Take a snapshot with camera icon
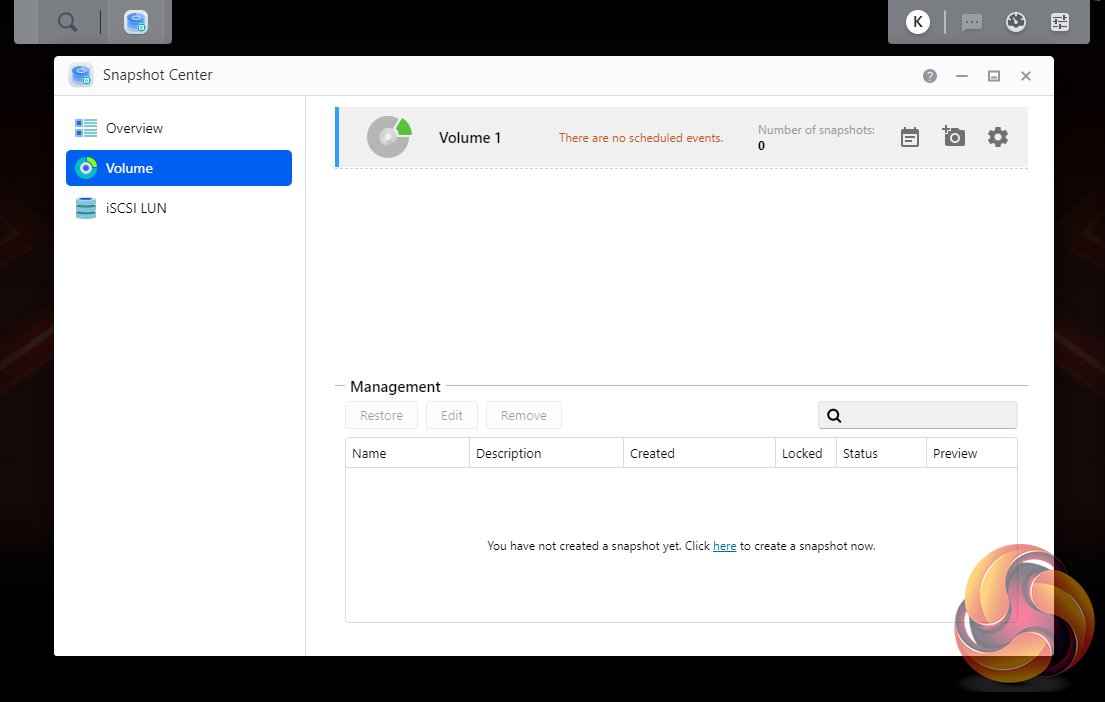The image size is (1105, 702). pyautogui.click(x=953, y=136)
